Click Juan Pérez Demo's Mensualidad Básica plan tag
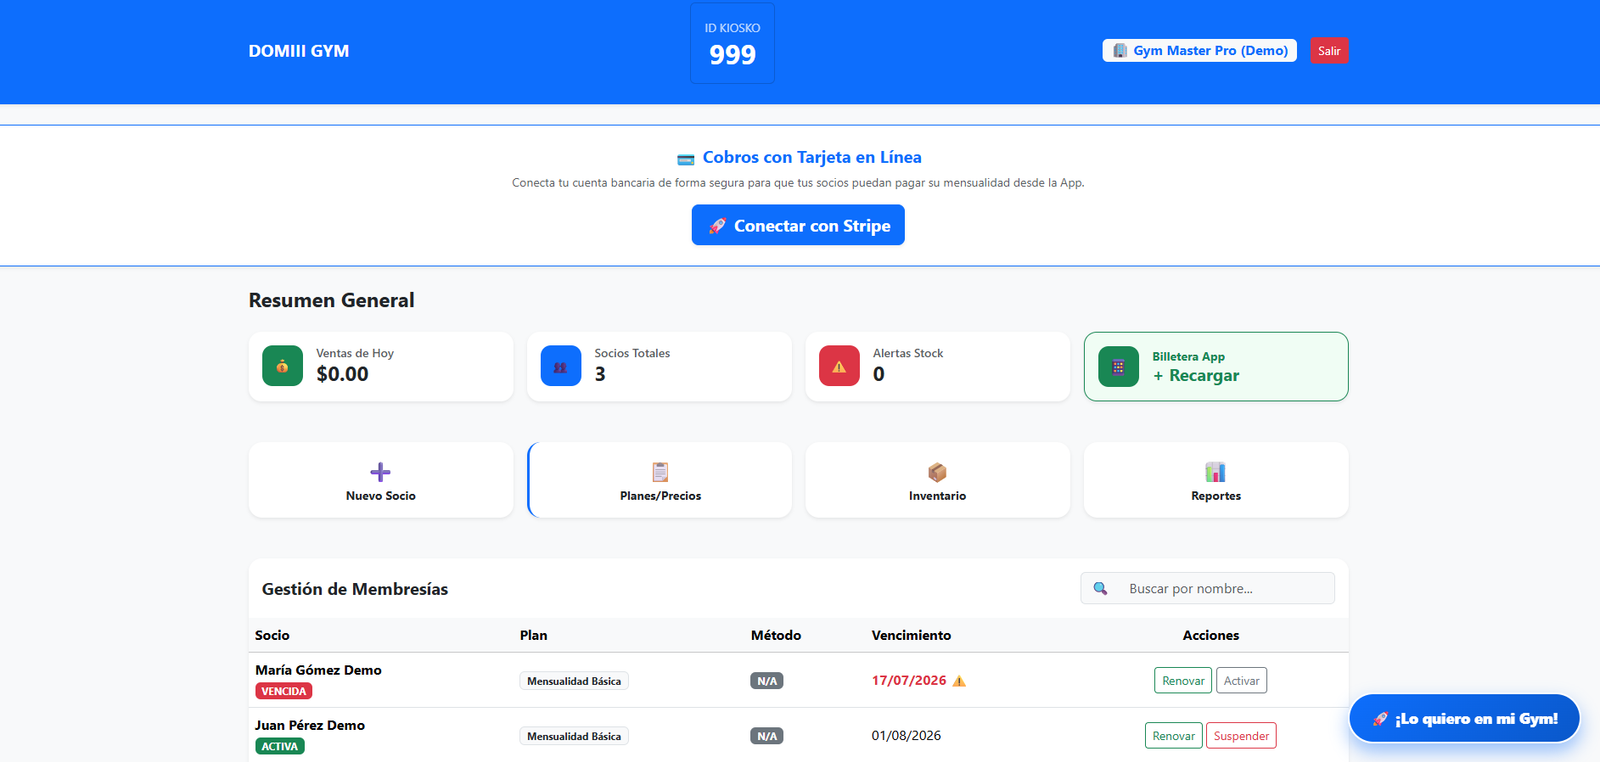The height and width of the screenshot is (762, 1600). 574,736
